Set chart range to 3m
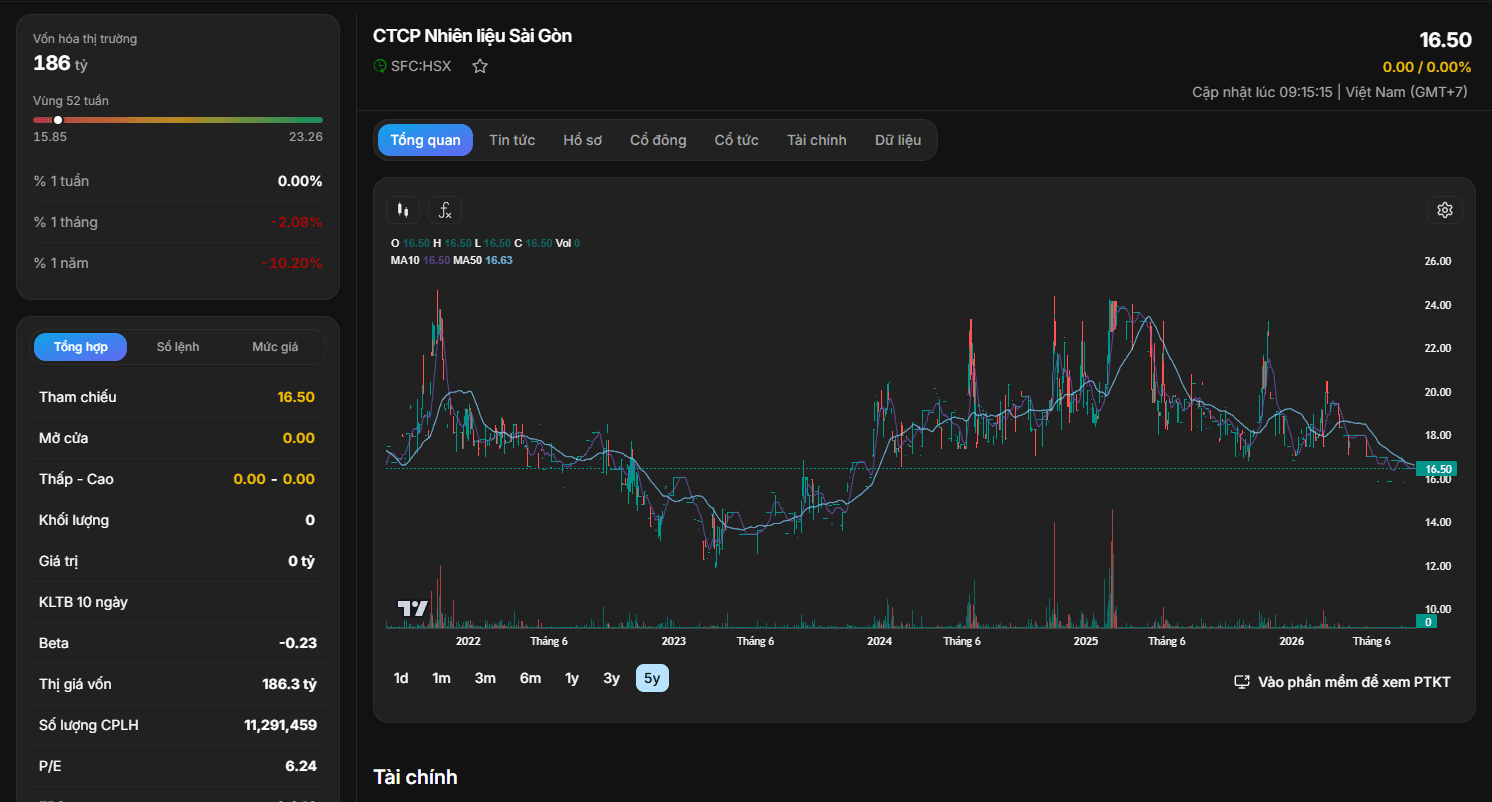The width and height of the screenshot is (1492, 802). point(485,678)
